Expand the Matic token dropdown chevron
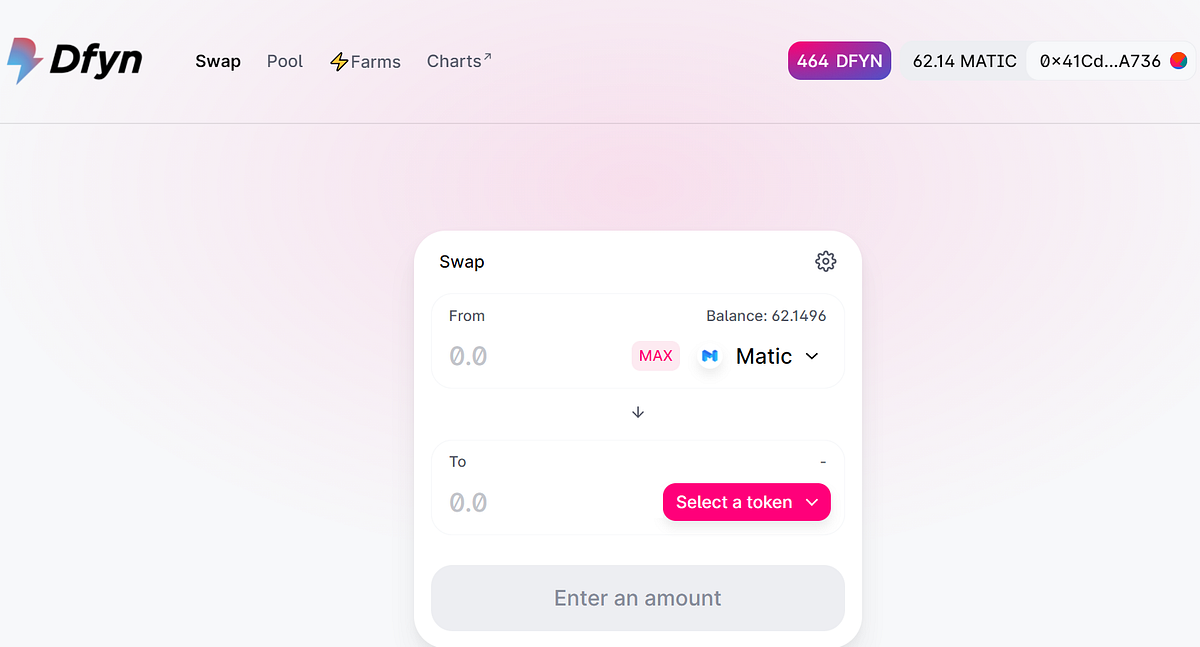1200x647 pixels. coord(812,356)
